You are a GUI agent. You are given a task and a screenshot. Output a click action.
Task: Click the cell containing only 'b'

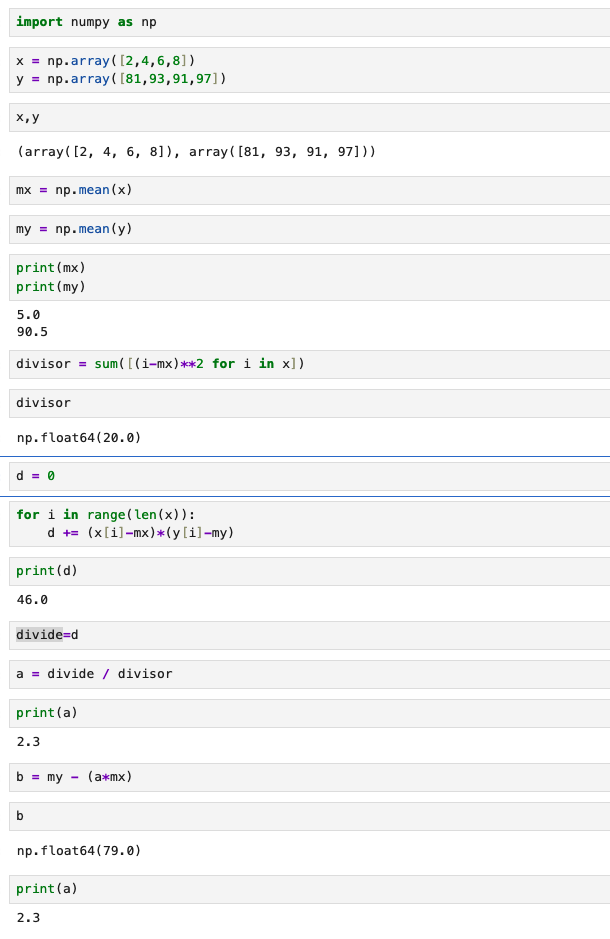309,816
